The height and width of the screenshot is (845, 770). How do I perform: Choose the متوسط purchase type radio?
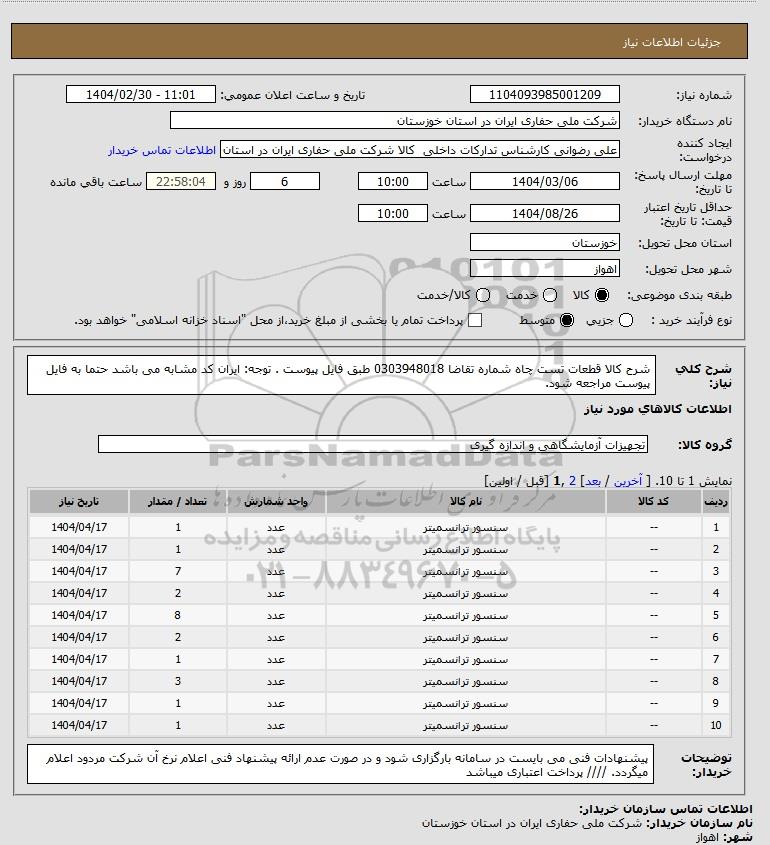point(566,320)
